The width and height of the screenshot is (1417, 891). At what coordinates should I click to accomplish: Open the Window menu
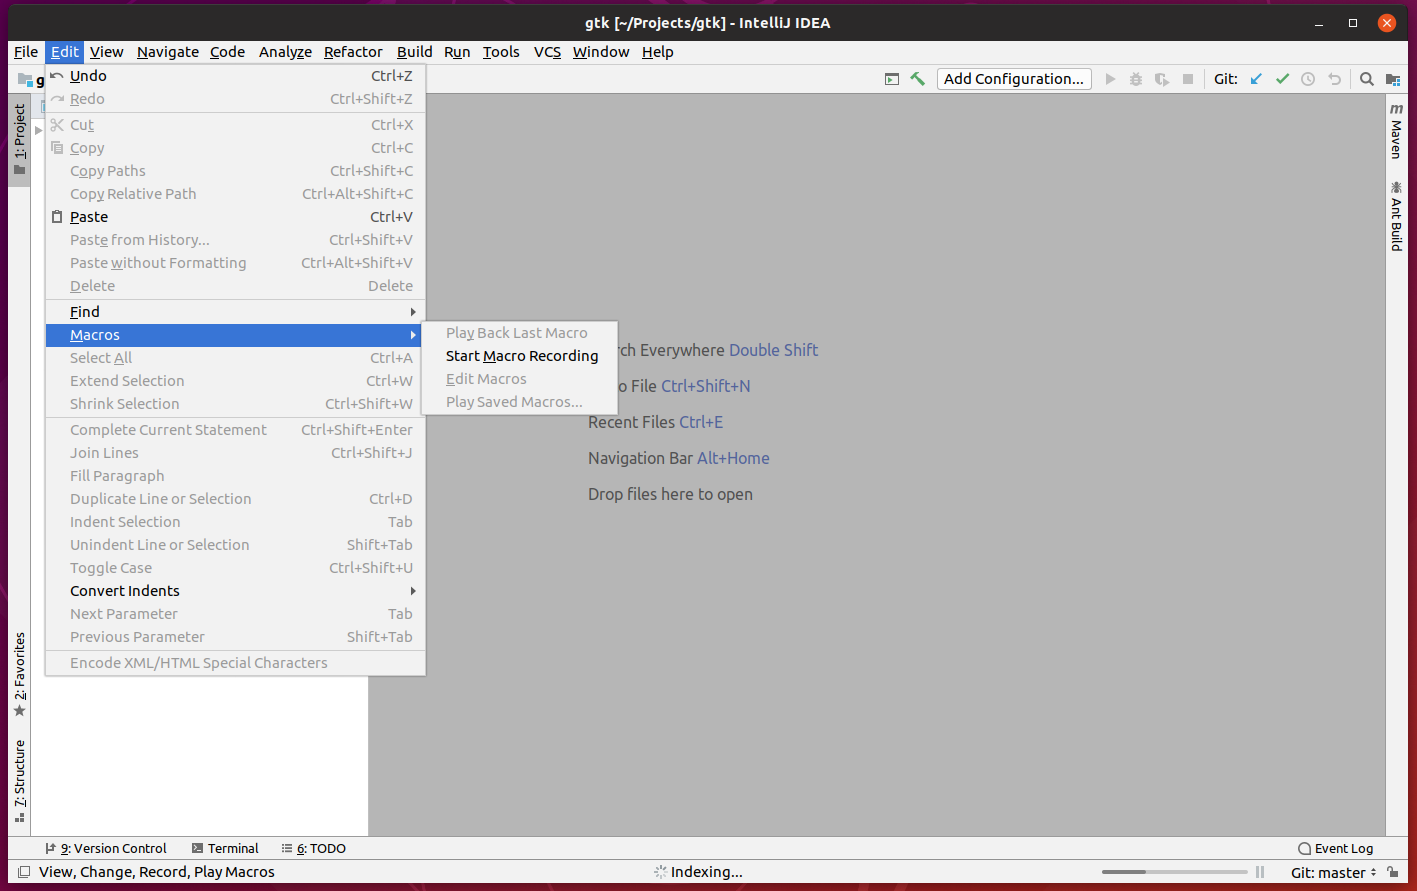click(601, 52)
